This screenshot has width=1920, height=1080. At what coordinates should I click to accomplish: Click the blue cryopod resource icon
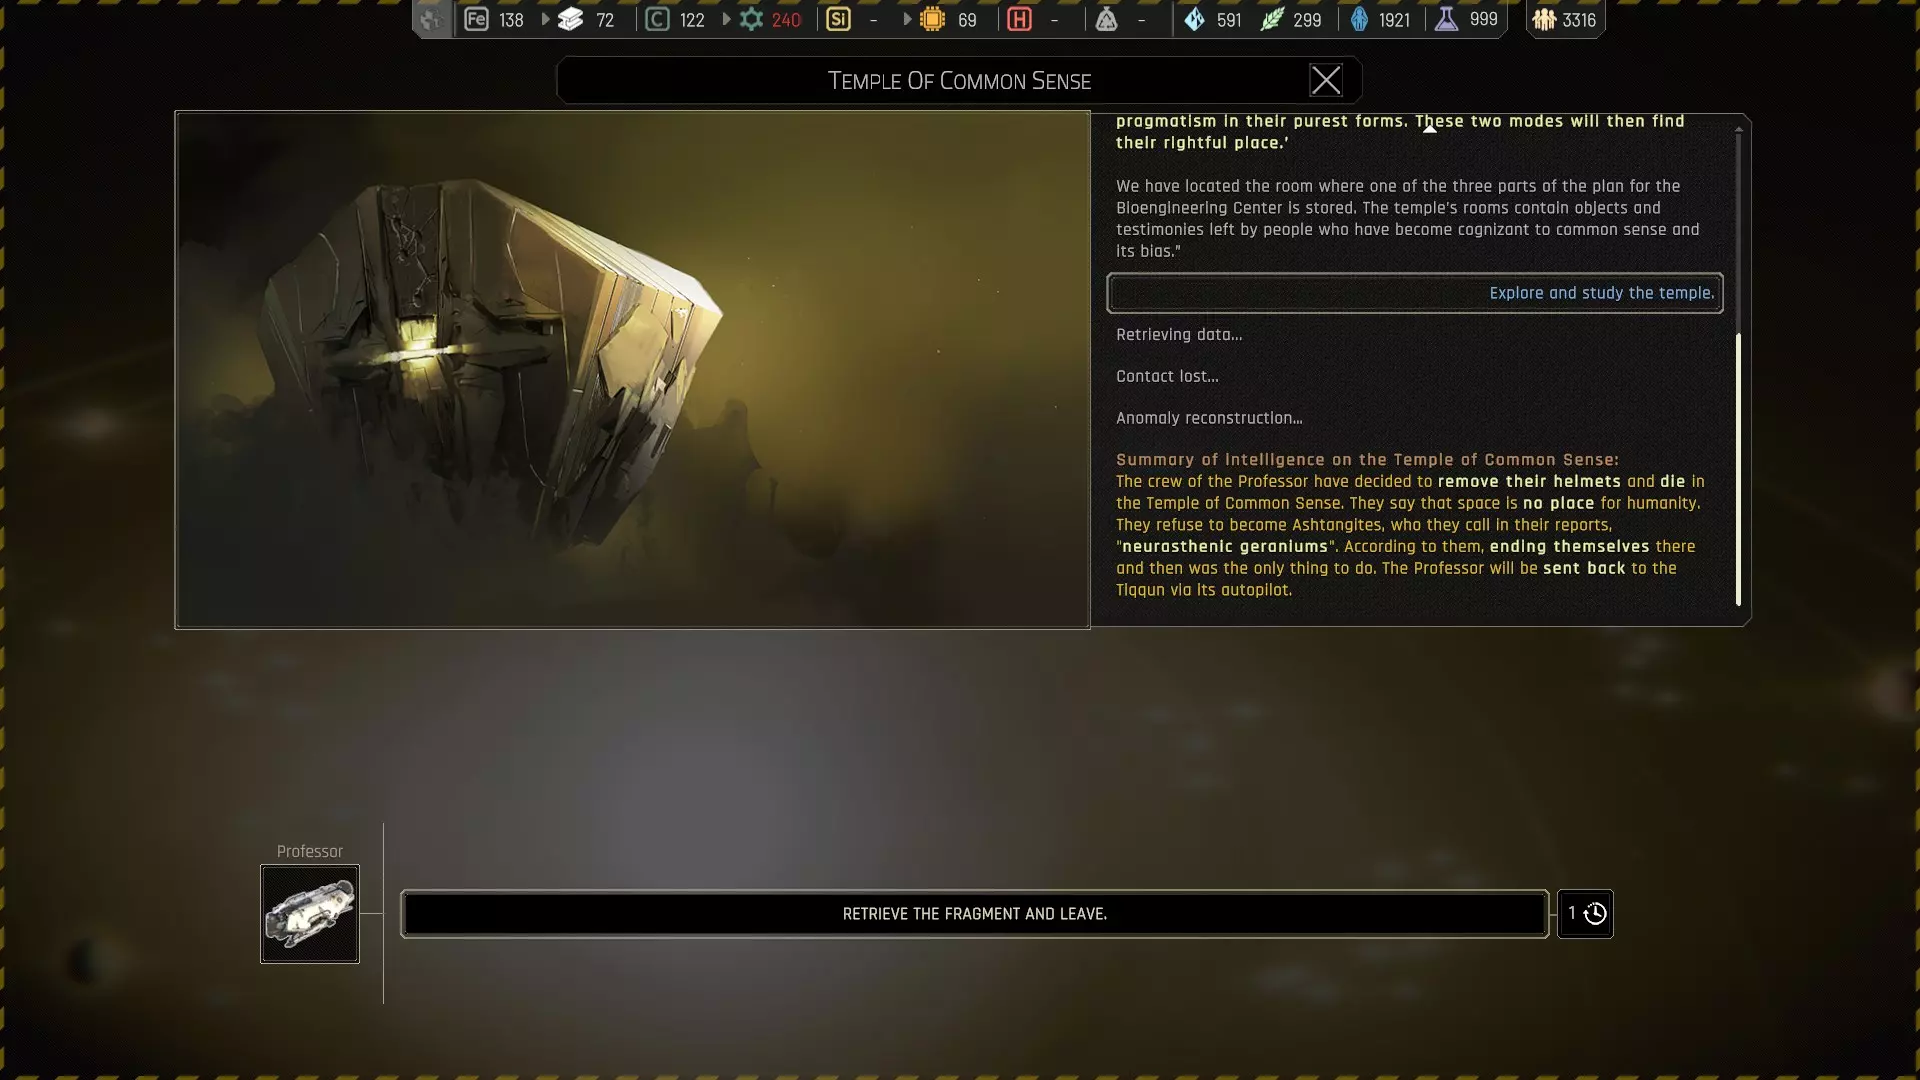[1359, 19]
